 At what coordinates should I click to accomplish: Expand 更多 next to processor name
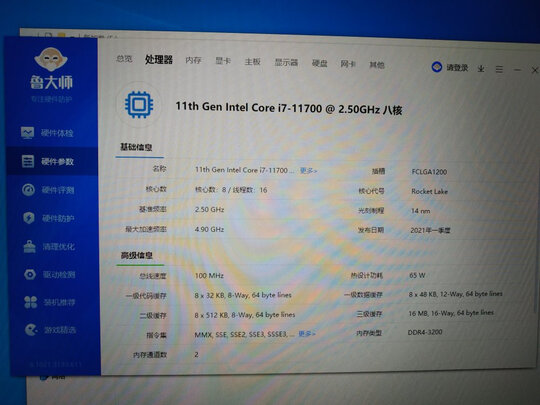tap(308, 170)
